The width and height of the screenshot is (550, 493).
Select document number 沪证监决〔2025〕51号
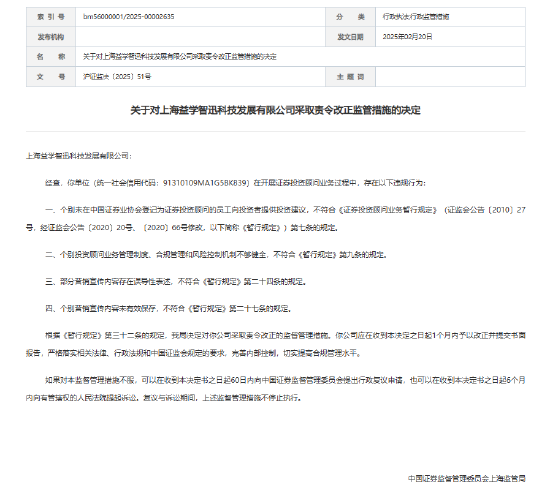point(117,76)
